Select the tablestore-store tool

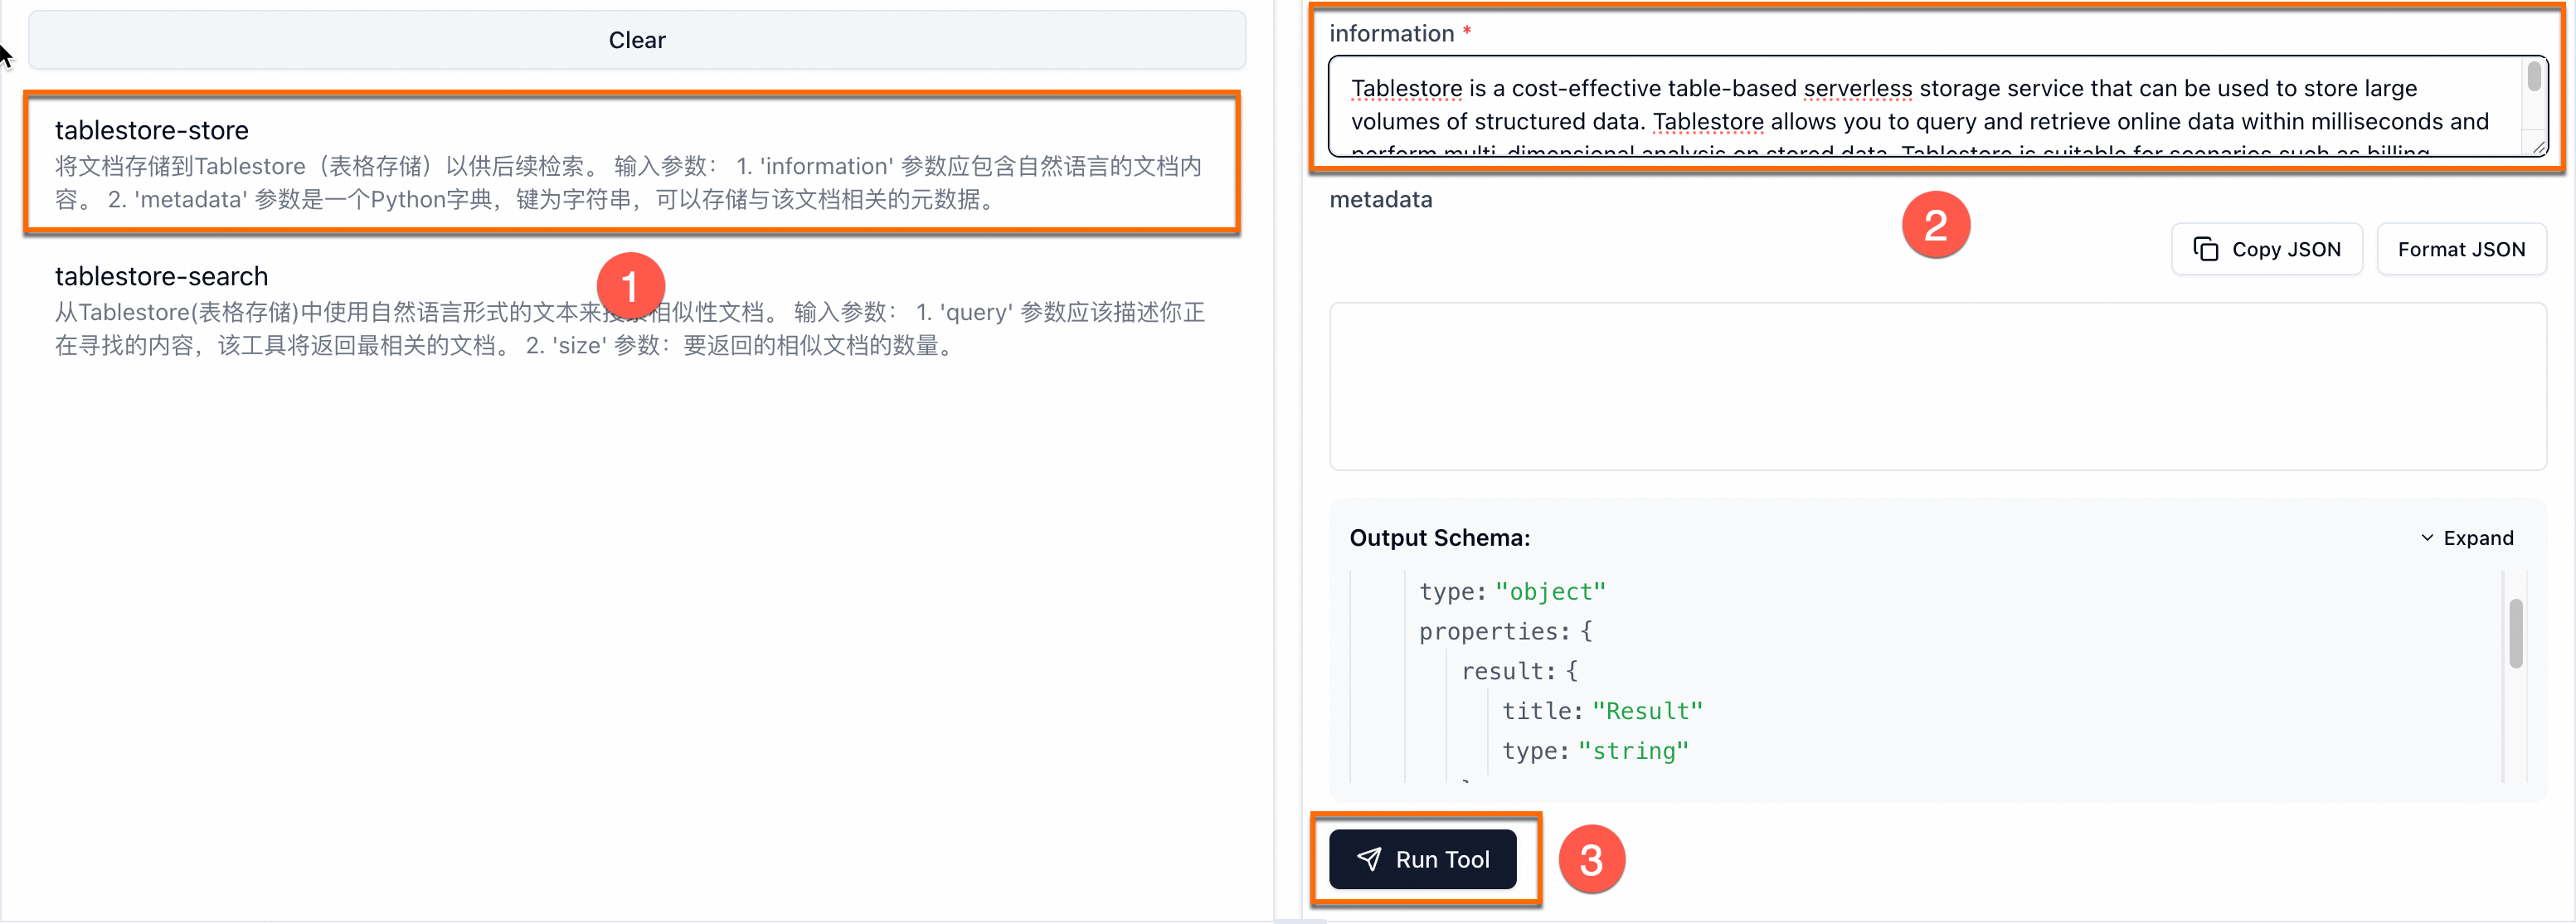pyautogui.click(x=632, y=163)
